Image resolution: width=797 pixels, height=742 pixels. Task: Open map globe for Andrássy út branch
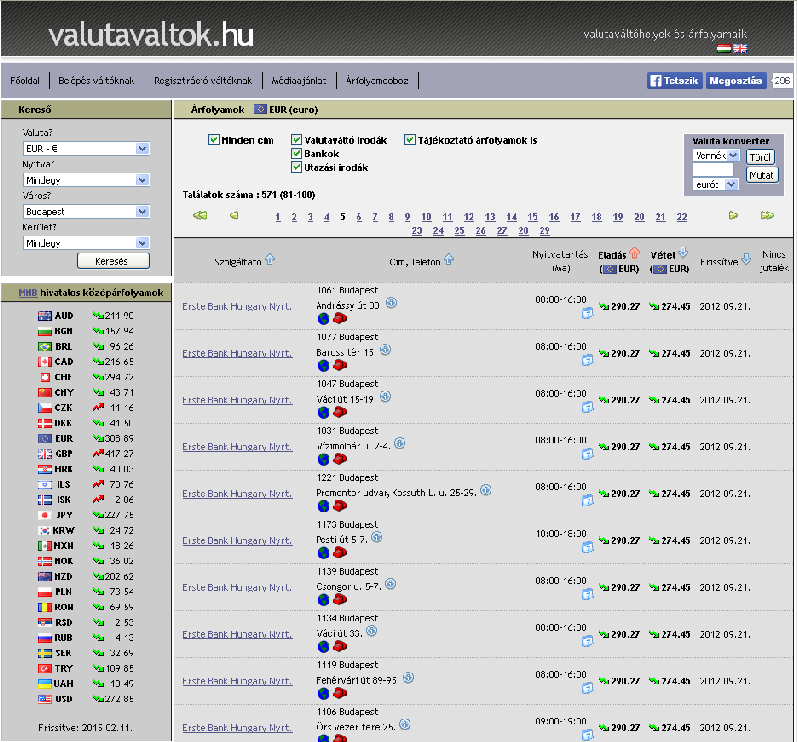(323, 319)
